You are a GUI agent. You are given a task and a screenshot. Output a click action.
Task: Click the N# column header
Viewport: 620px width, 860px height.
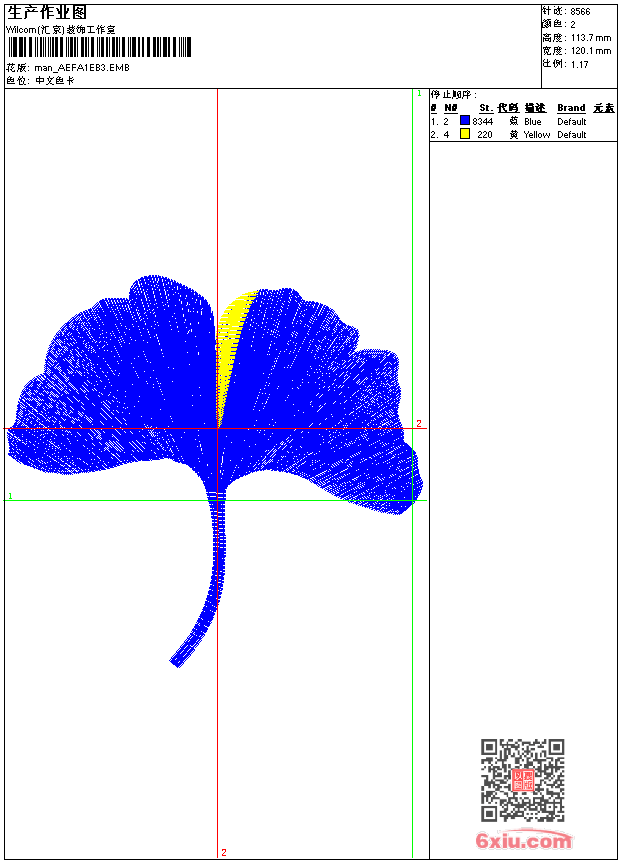click(450, 108)
